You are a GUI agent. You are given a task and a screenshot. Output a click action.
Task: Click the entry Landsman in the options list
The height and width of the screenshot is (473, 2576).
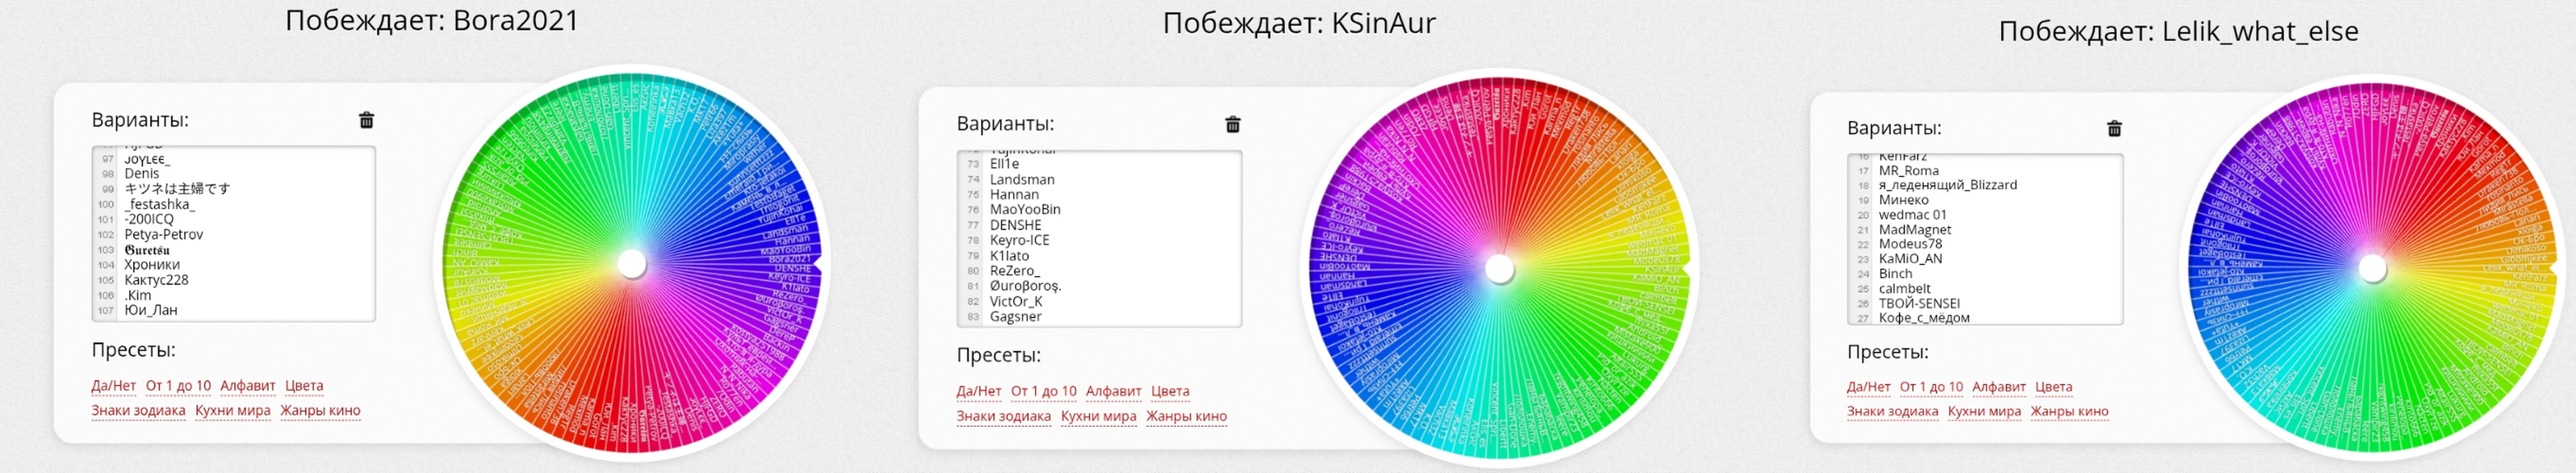(1022, 180)
